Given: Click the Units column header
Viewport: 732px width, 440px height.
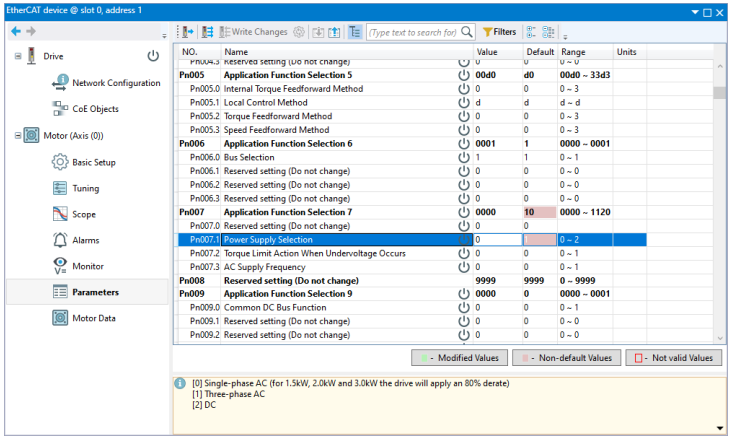Looking at the screenshot, I should click(x=629, y=52).
